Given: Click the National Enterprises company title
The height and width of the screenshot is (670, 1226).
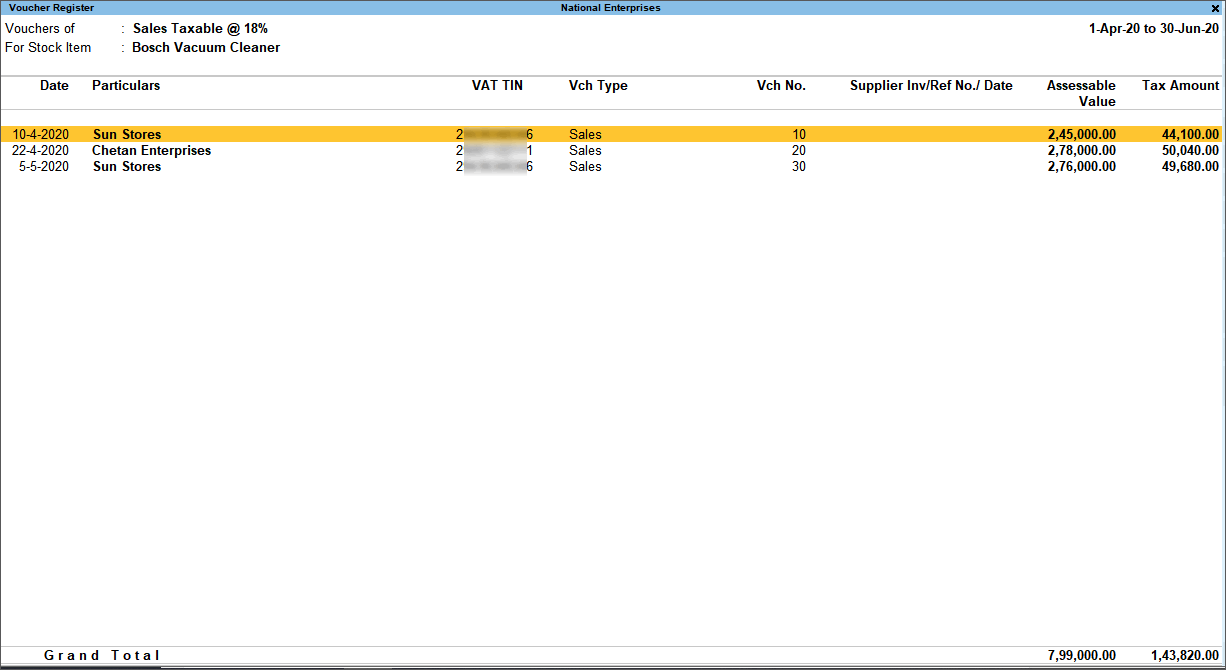Looking at the screenshot, I should point(611,8).
